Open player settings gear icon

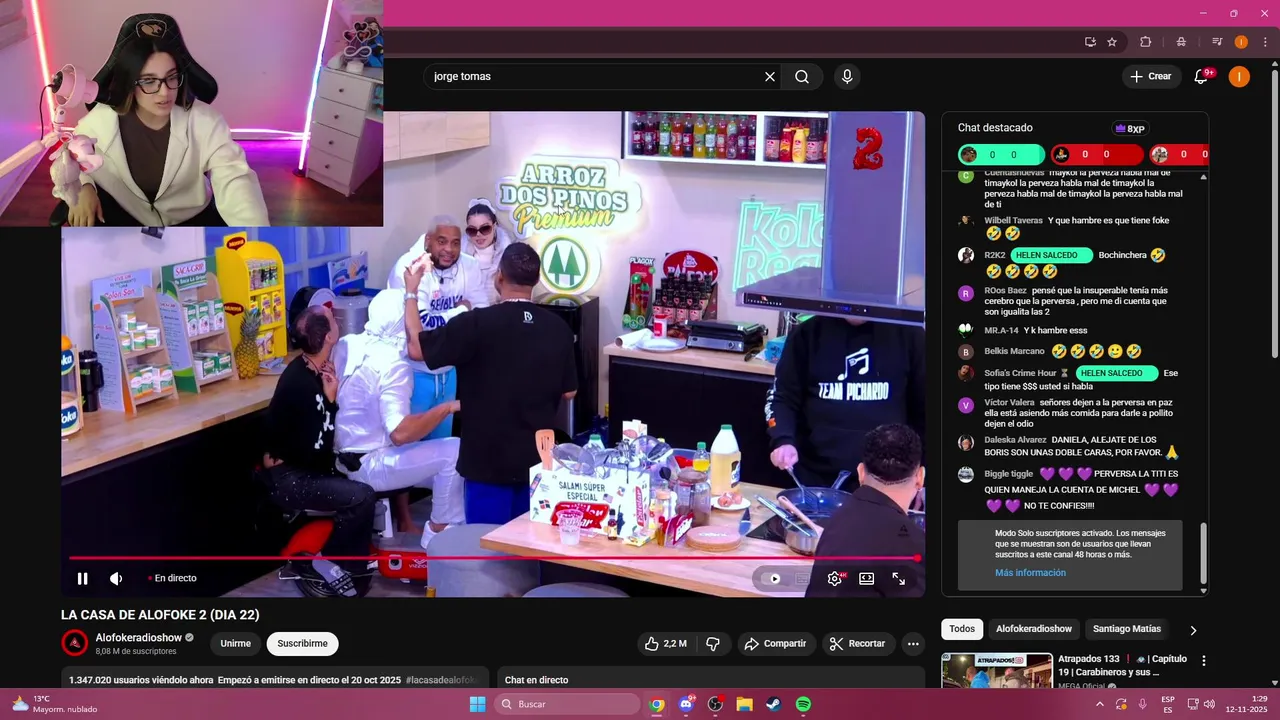[x=835, y=578]
